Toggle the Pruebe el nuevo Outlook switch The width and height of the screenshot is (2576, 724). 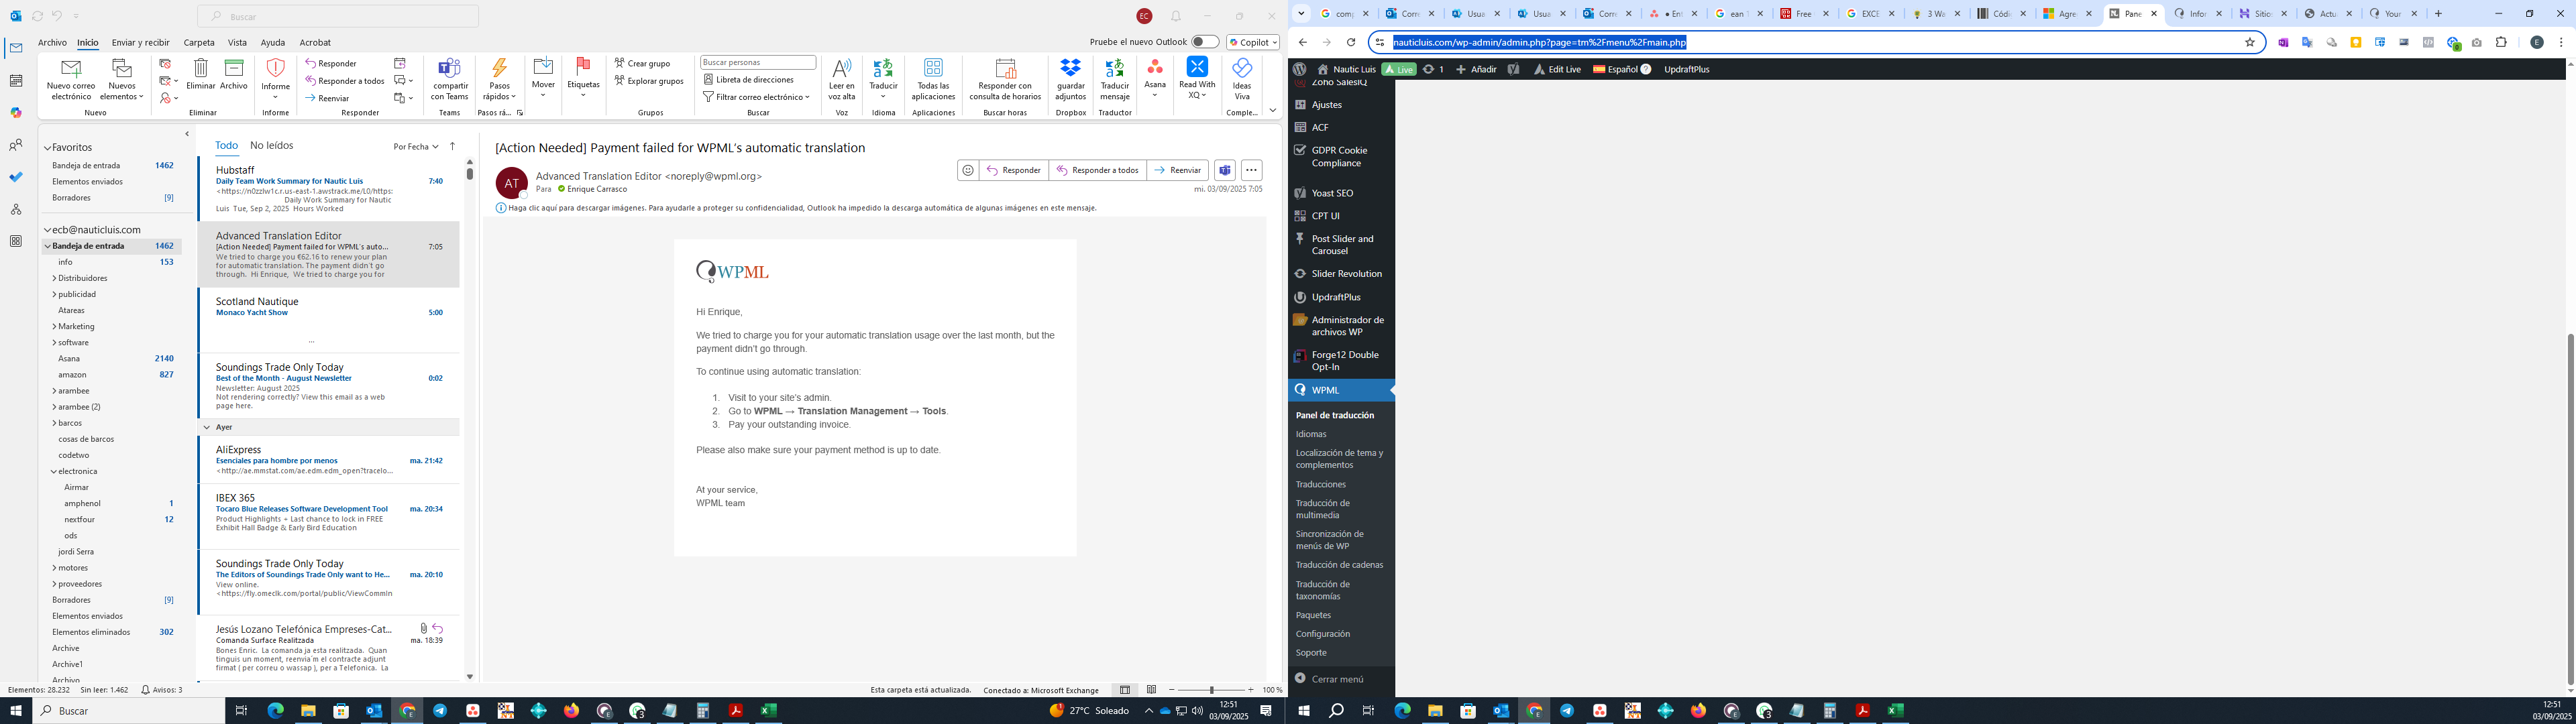point(1205,42)
